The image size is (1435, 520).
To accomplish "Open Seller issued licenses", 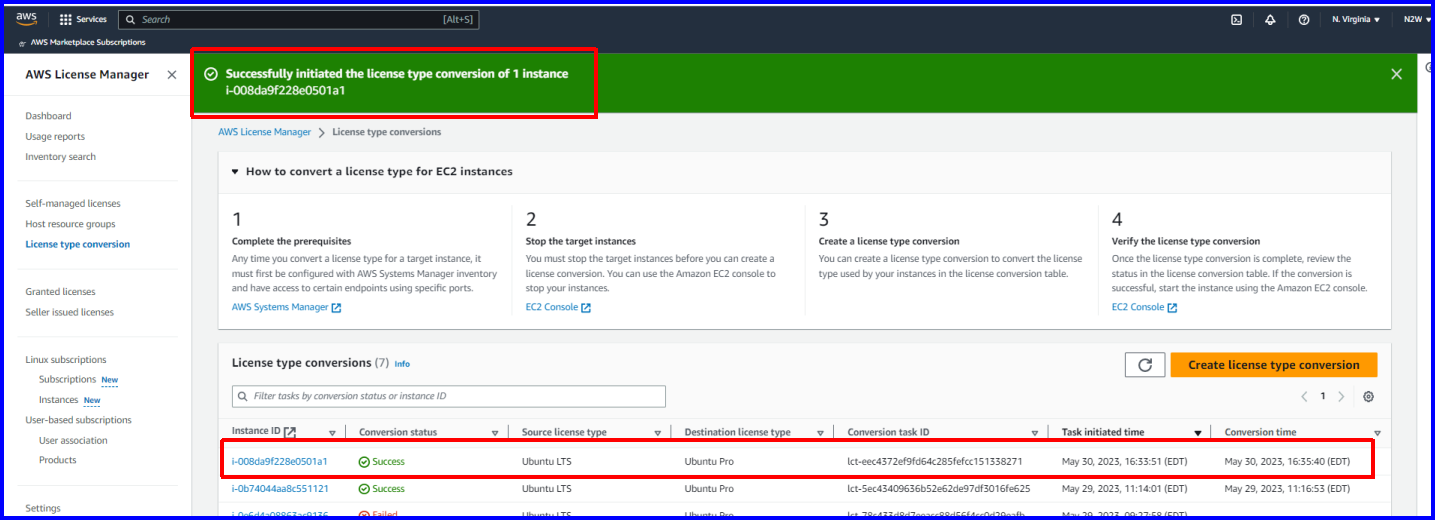I will [x=70, y=312].
